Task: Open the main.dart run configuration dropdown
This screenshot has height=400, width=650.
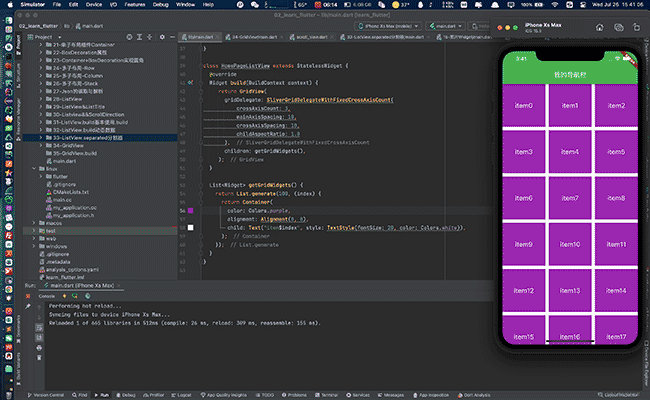Action: point(446,26)
